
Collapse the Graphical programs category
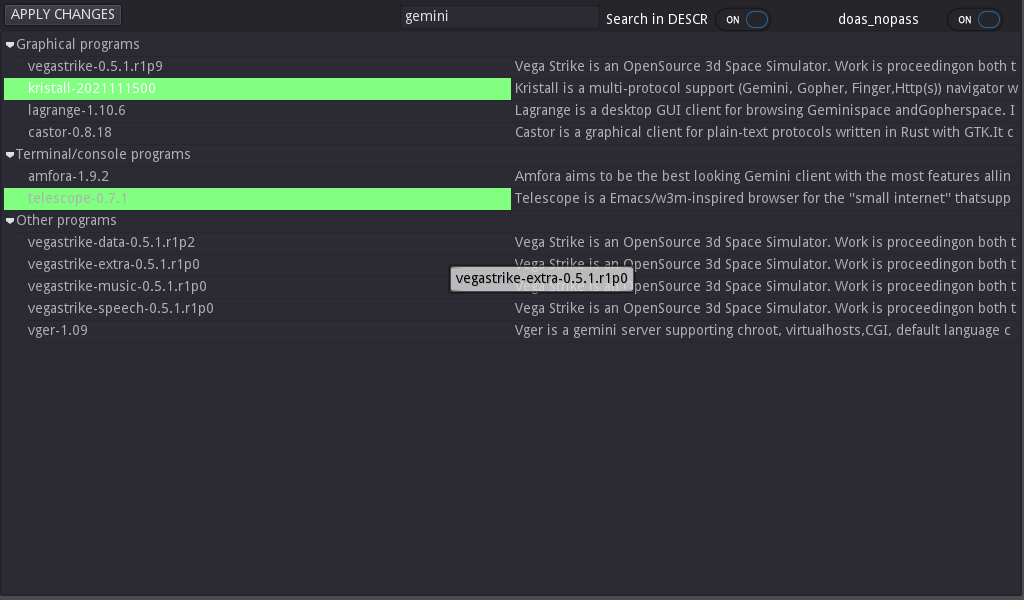point(10,45)
